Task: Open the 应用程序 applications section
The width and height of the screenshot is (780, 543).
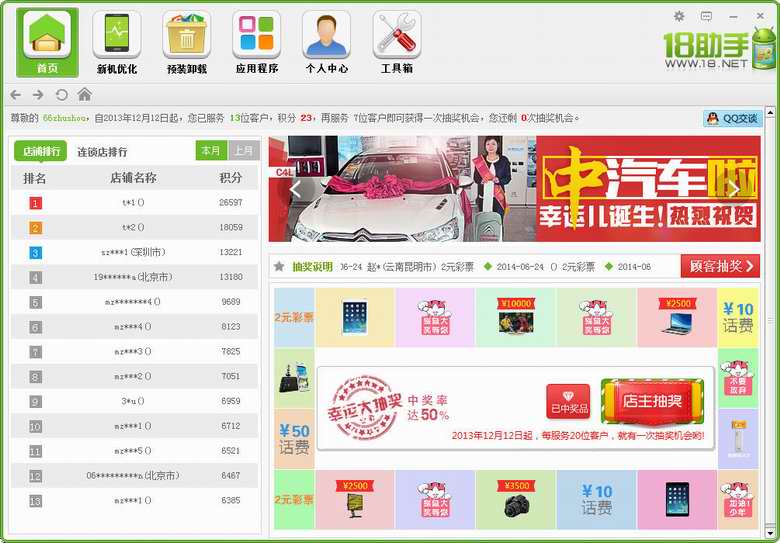Action: [257, 42]
